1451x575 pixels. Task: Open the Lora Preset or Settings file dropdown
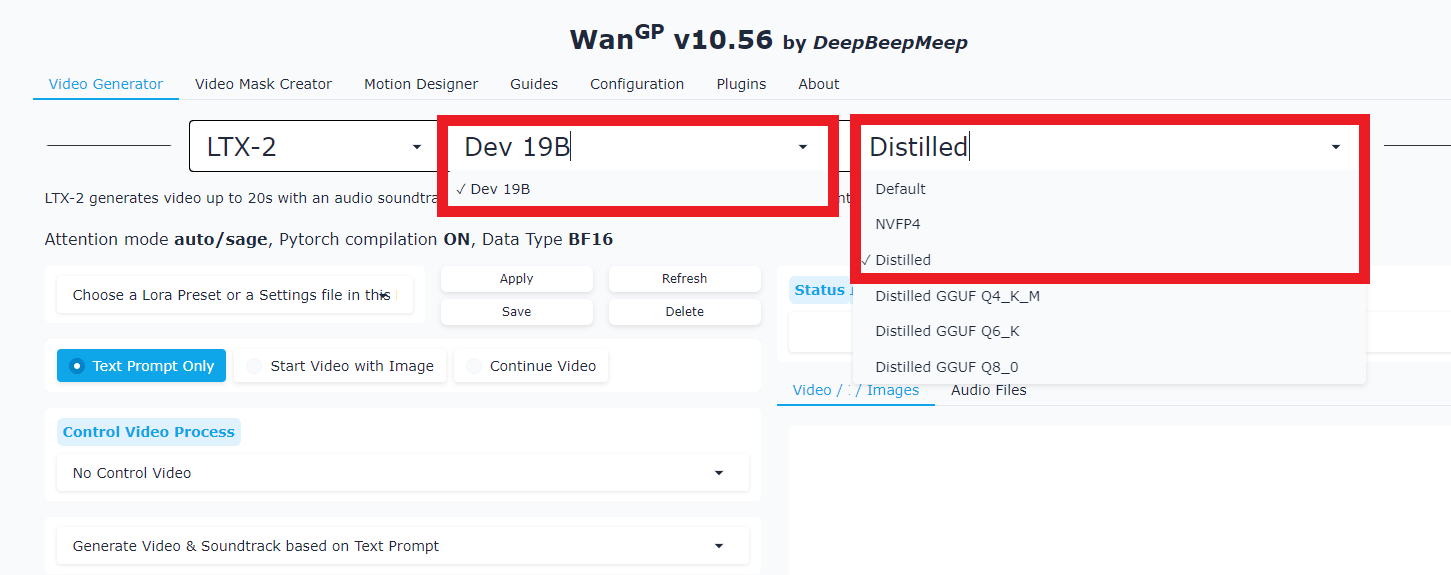[x=235, y=295]
